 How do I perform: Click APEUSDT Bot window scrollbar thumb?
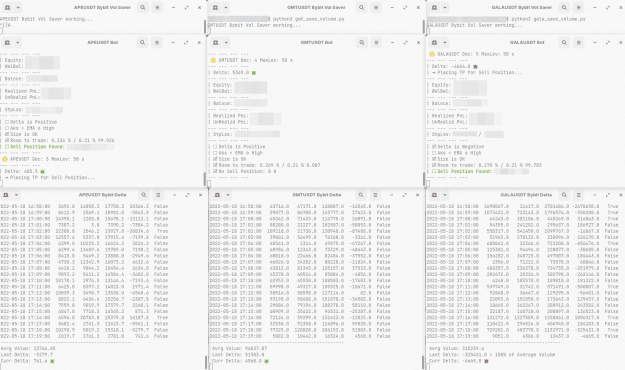[205, 179]
